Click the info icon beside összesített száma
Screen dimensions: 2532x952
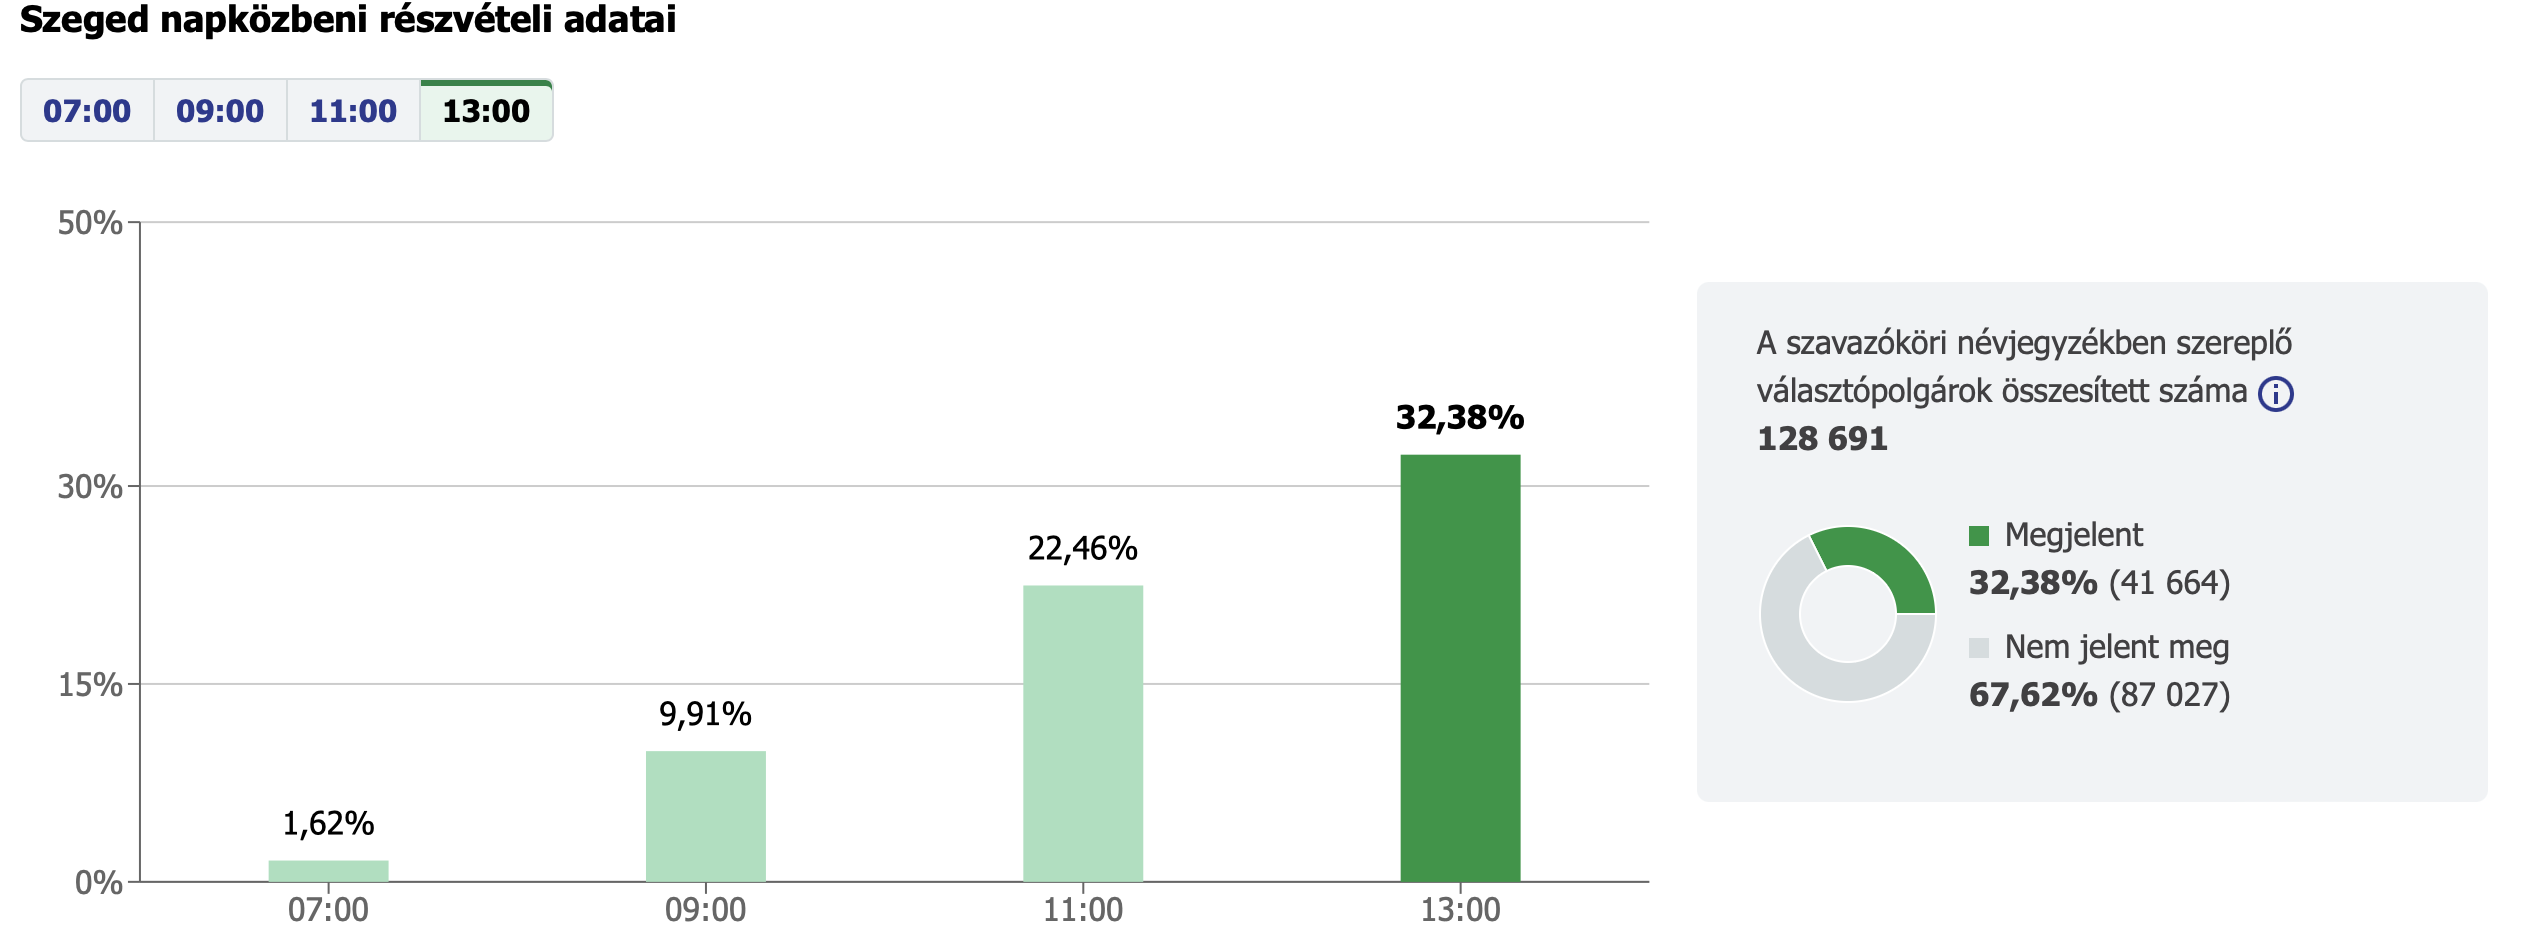click(2276, 394)
